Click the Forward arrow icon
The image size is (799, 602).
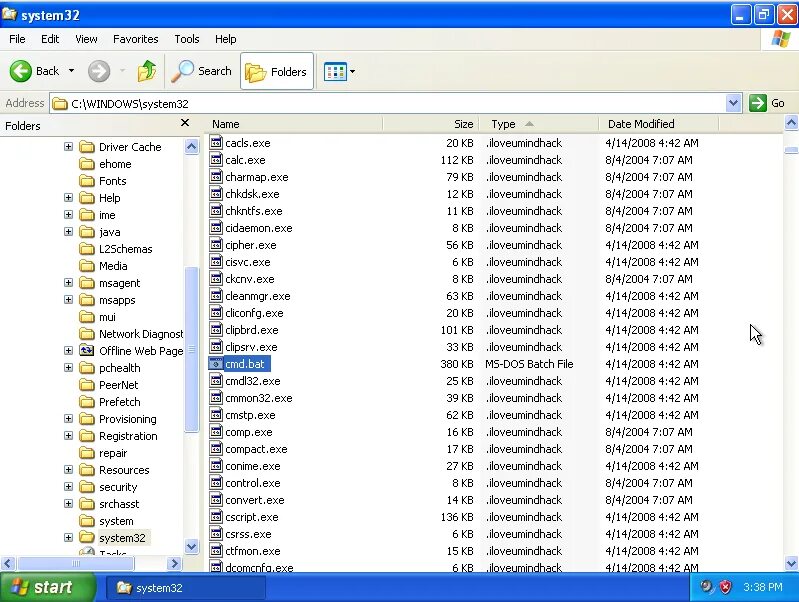99,71
